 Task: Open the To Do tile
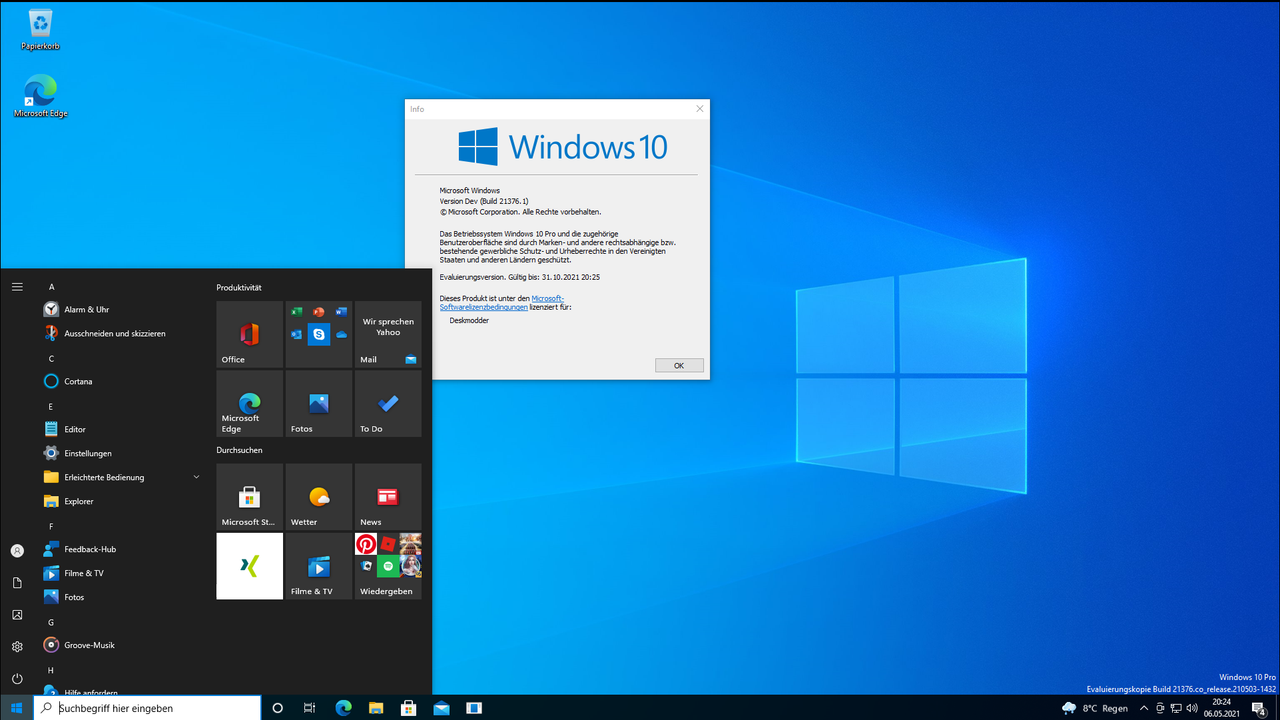(x=388, y=404)
